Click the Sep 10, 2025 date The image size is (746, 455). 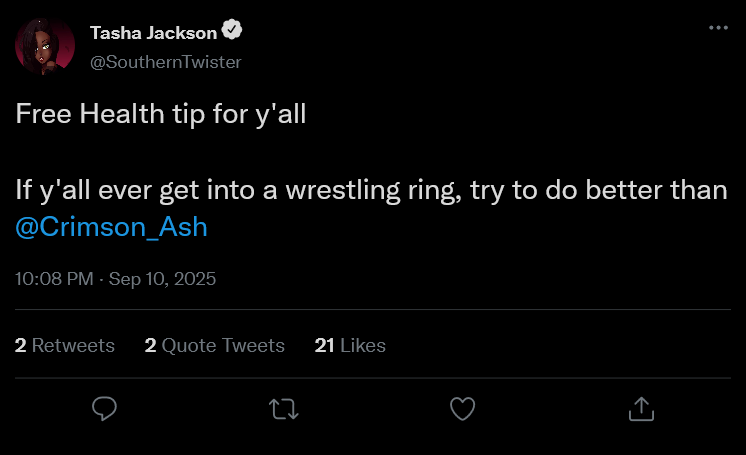[164, 279]
